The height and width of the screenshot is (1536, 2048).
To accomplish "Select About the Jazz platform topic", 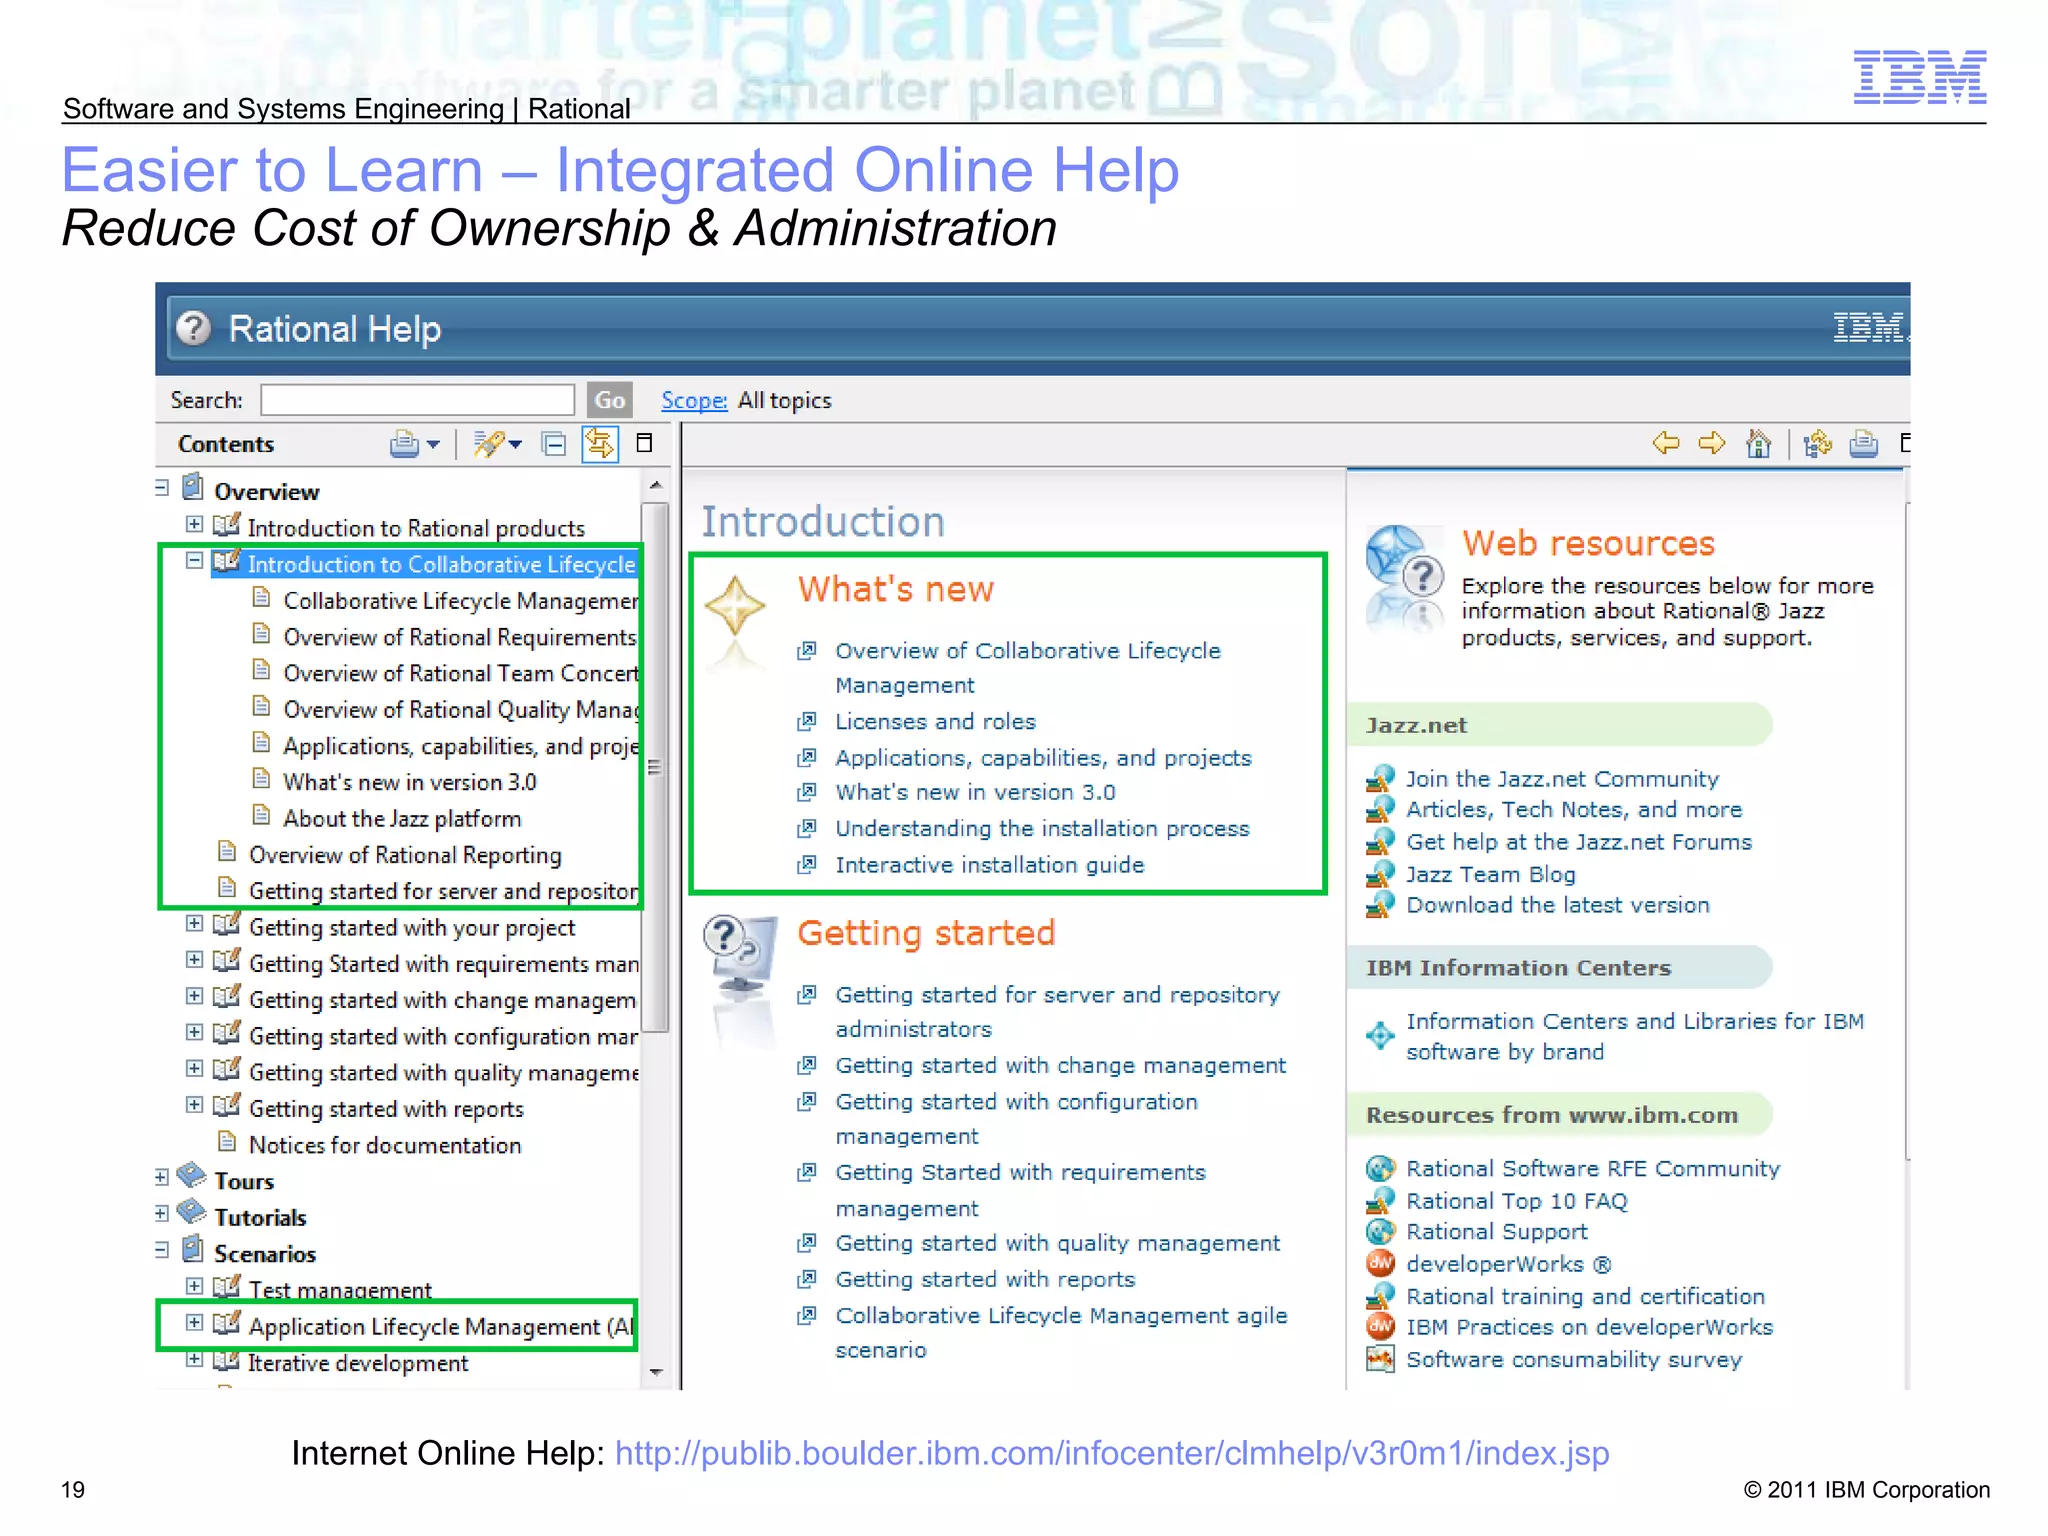I will (x=402, y=818).
